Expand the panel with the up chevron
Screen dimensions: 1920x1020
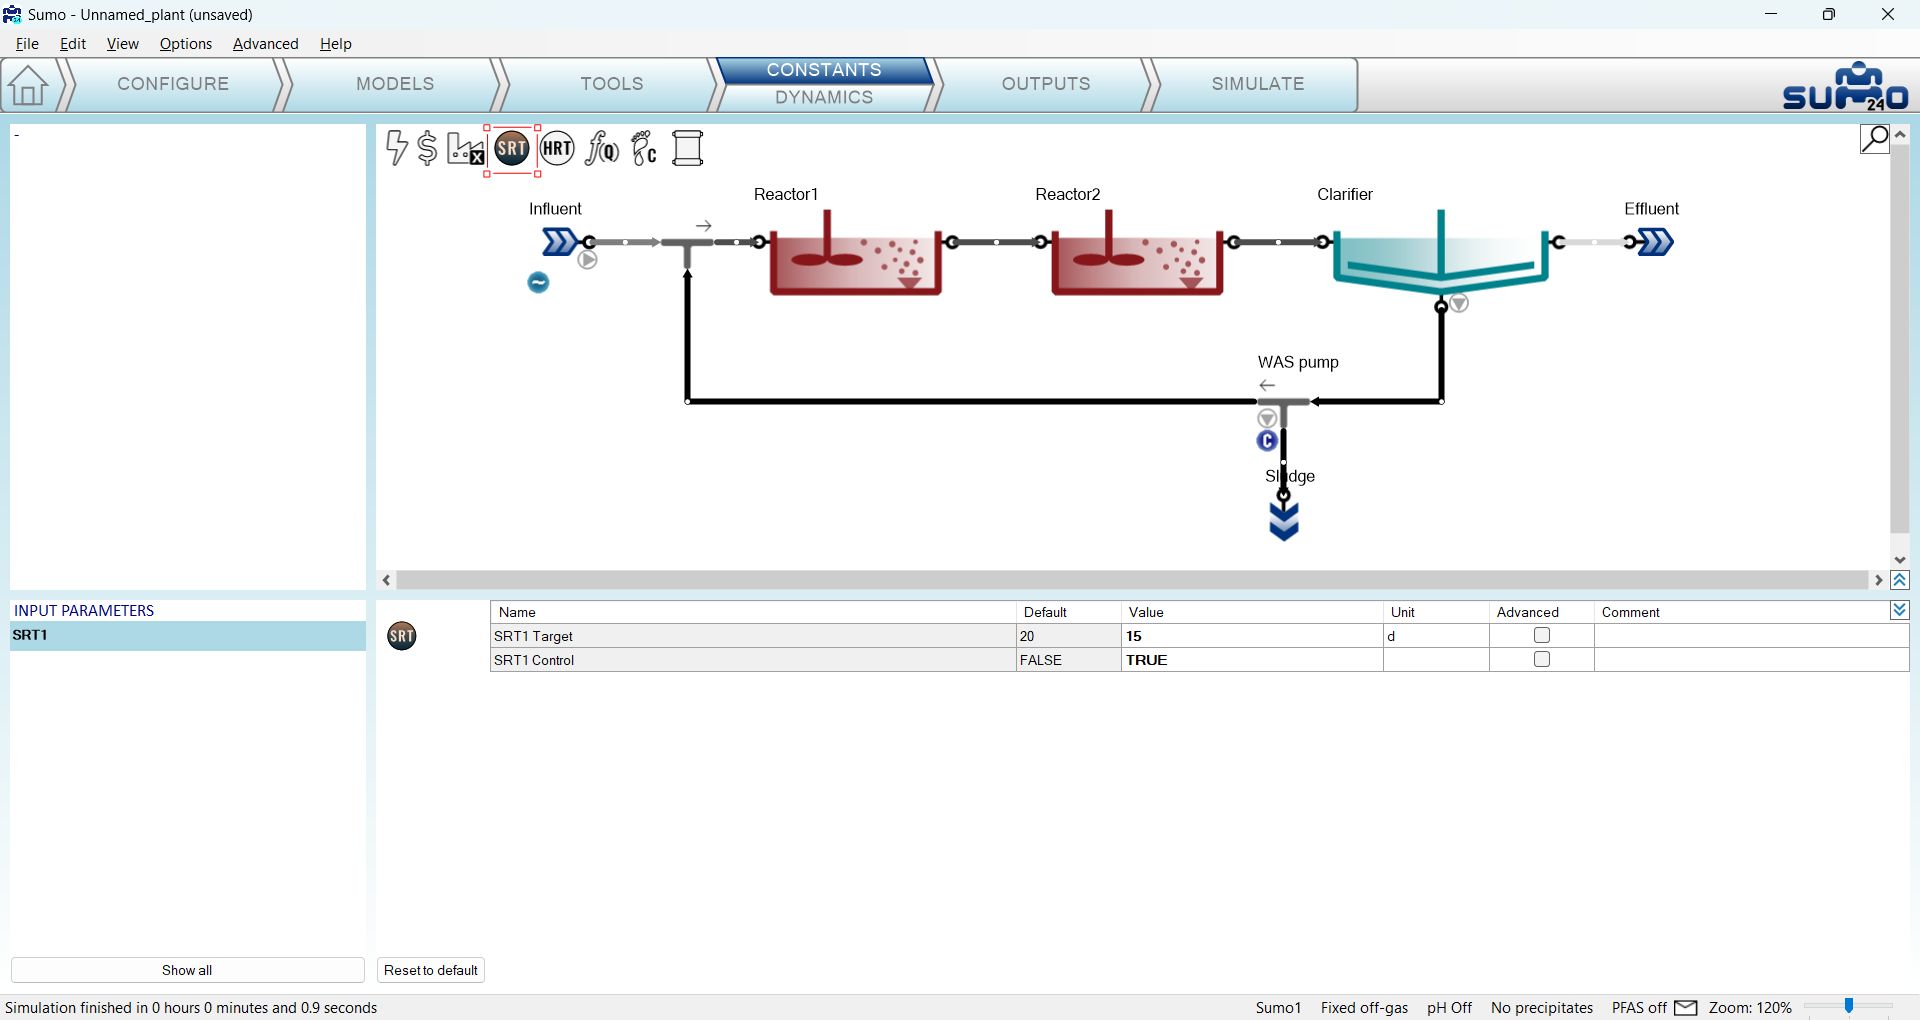1899,580
